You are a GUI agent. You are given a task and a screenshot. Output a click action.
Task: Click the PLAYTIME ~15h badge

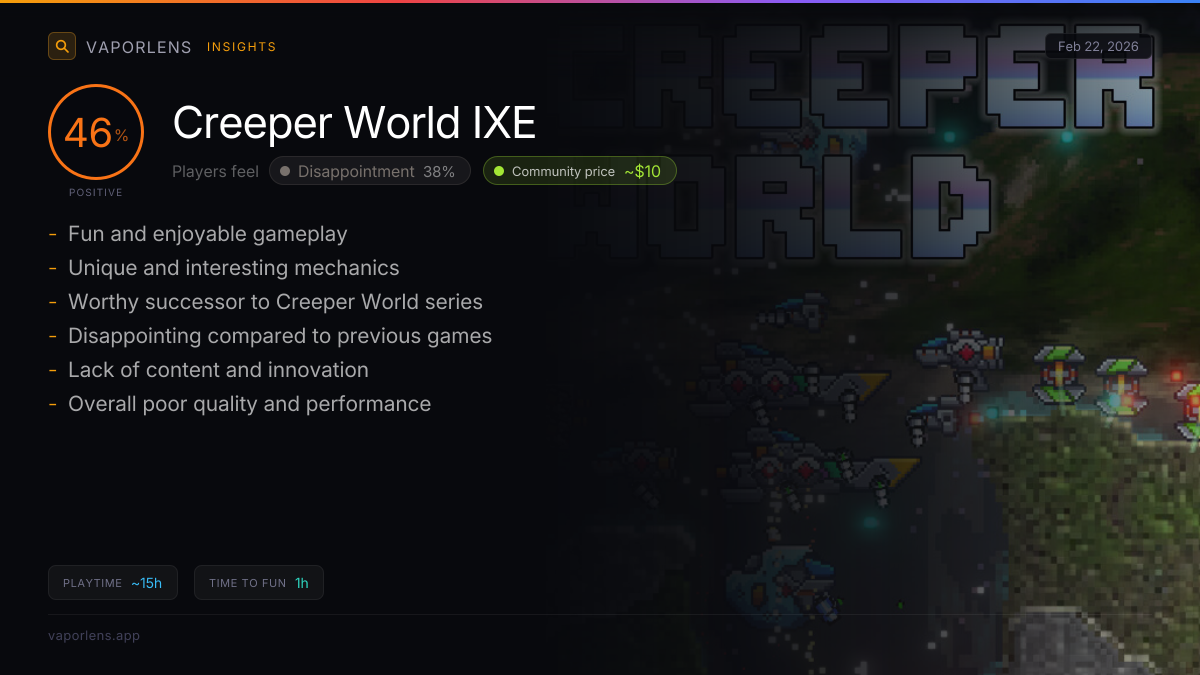[113, 583]
